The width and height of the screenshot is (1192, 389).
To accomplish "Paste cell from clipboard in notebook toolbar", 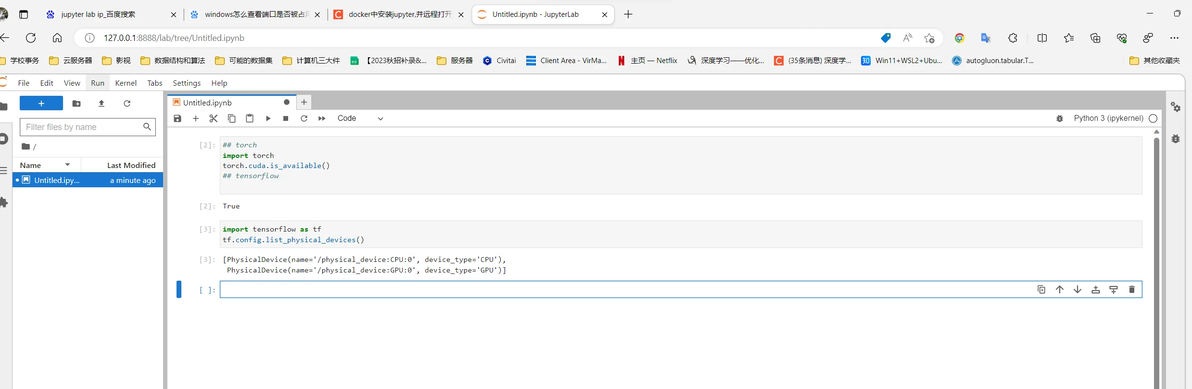I will [x=249, y=119].
